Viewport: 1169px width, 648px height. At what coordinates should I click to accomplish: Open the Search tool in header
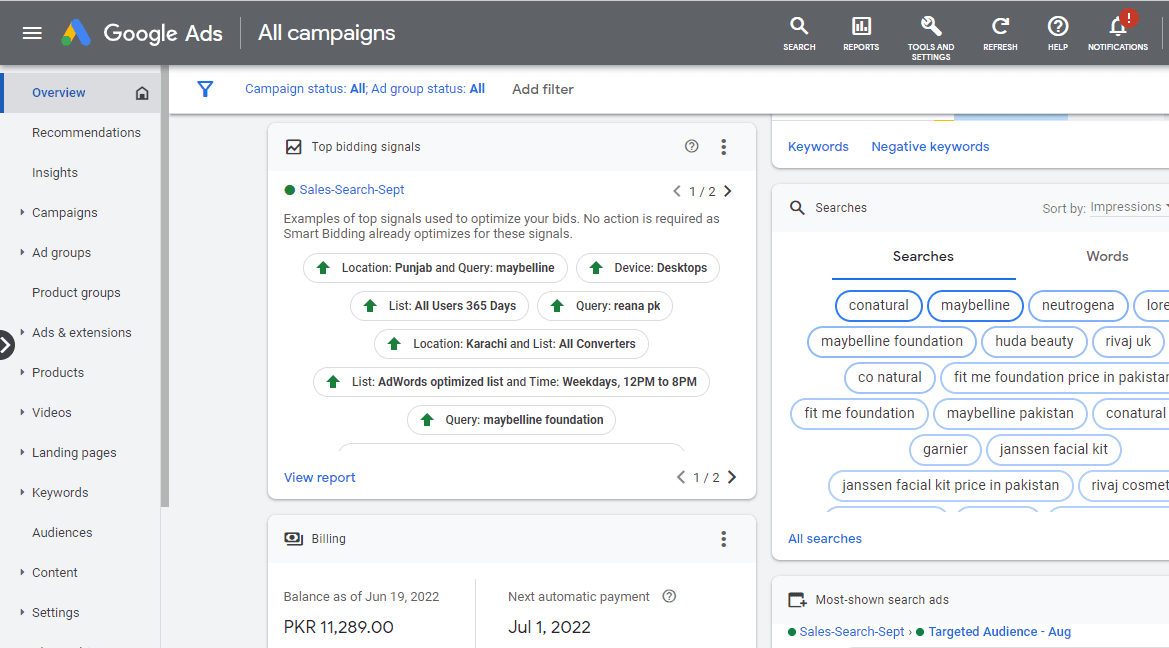pos(799,34)
